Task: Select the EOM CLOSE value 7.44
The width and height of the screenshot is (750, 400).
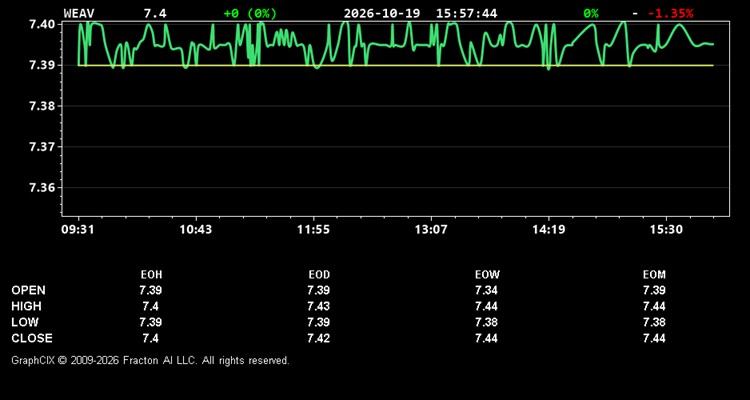Action: tap(654, 338)
